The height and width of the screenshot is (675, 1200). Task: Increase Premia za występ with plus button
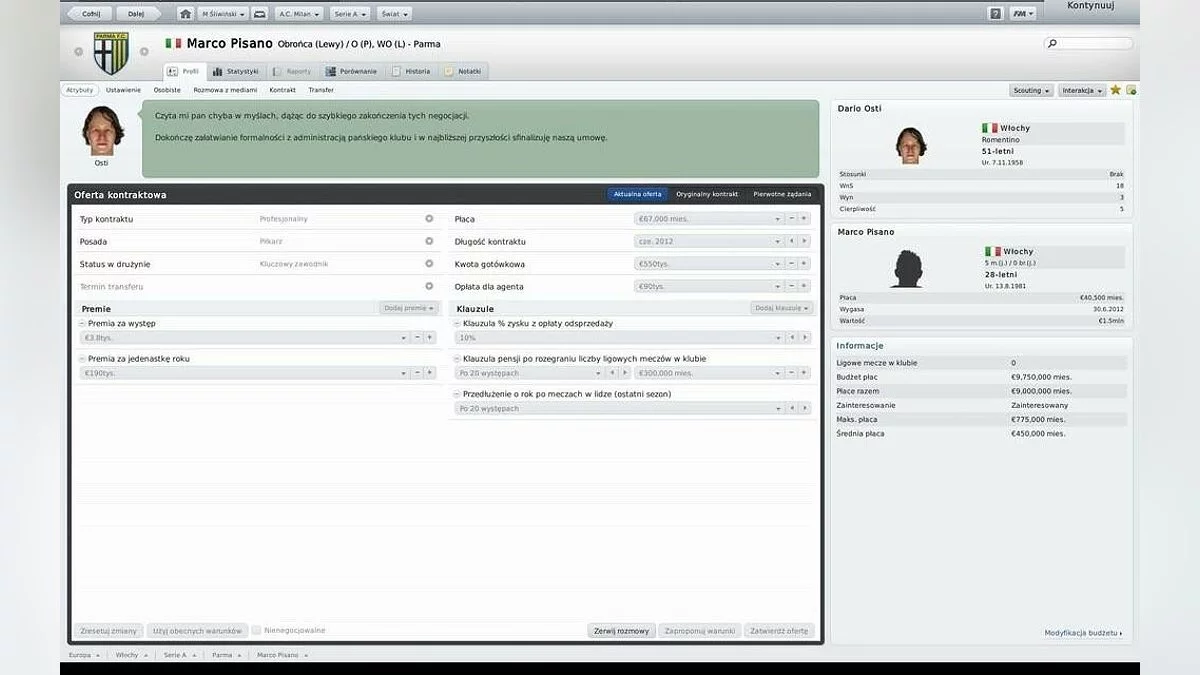(430, 338)
